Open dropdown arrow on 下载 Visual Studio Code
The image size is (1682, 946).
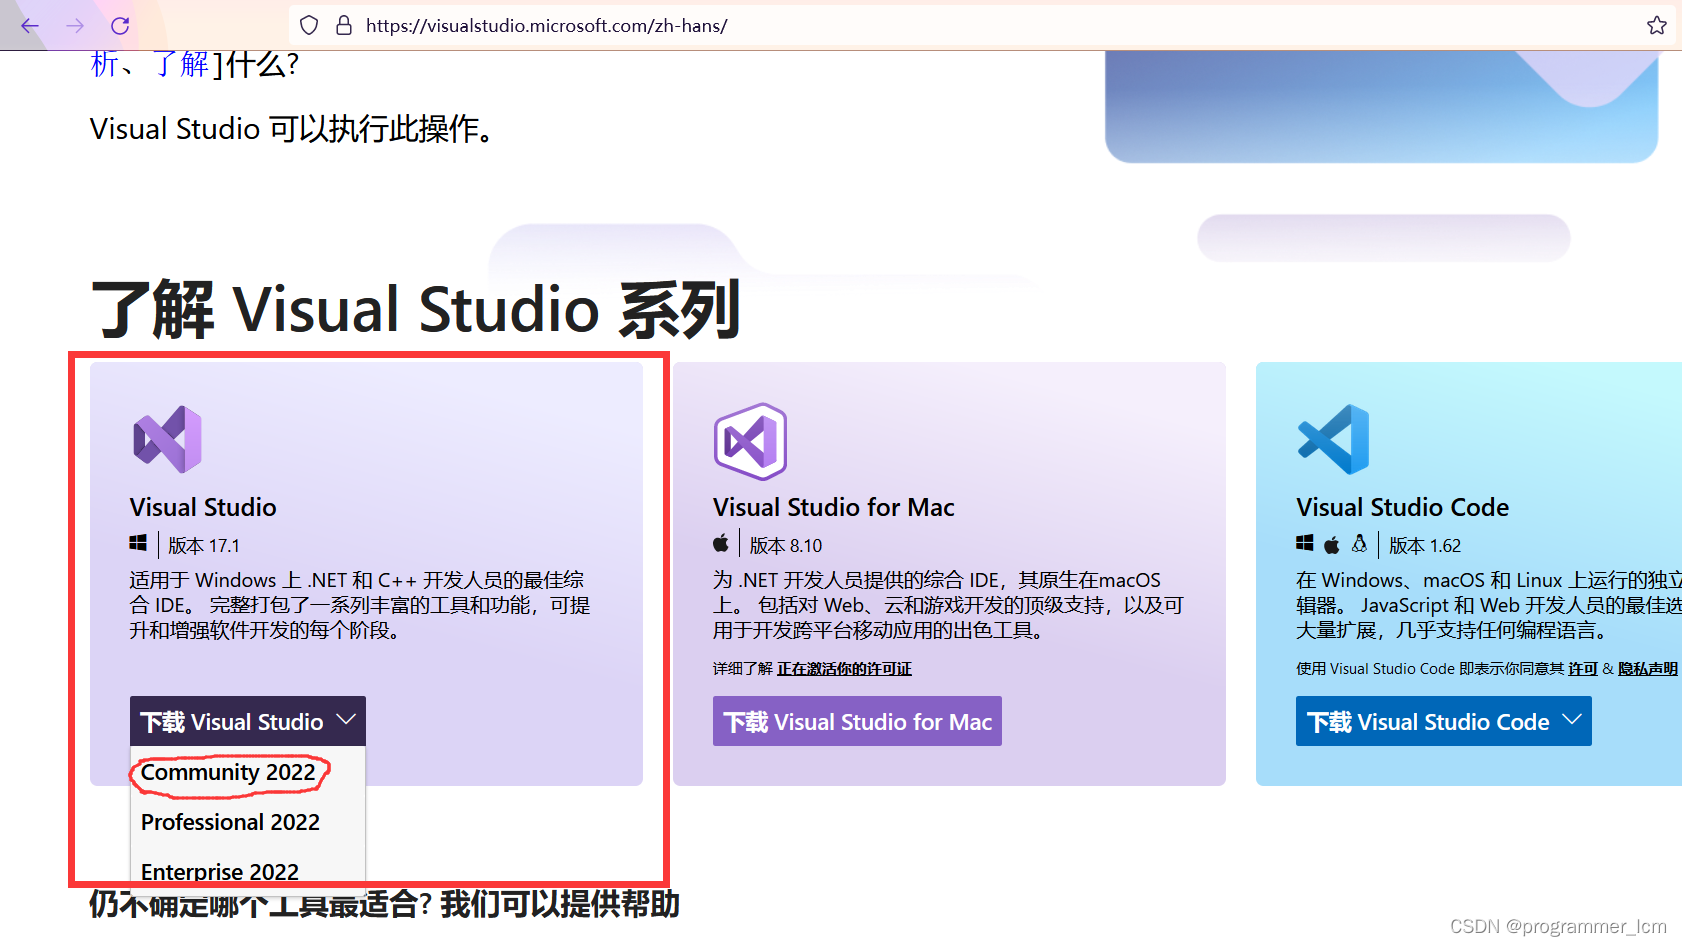coord(1572,720)
